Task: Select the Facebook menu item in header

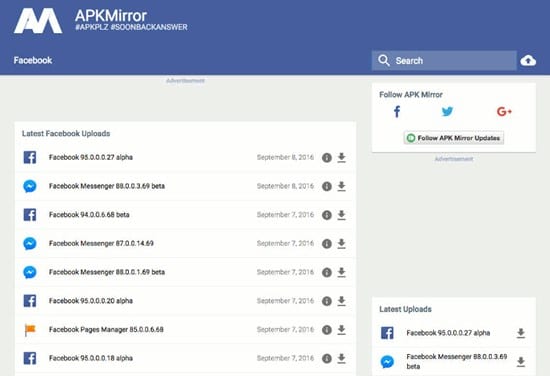Action: point(33,60)
